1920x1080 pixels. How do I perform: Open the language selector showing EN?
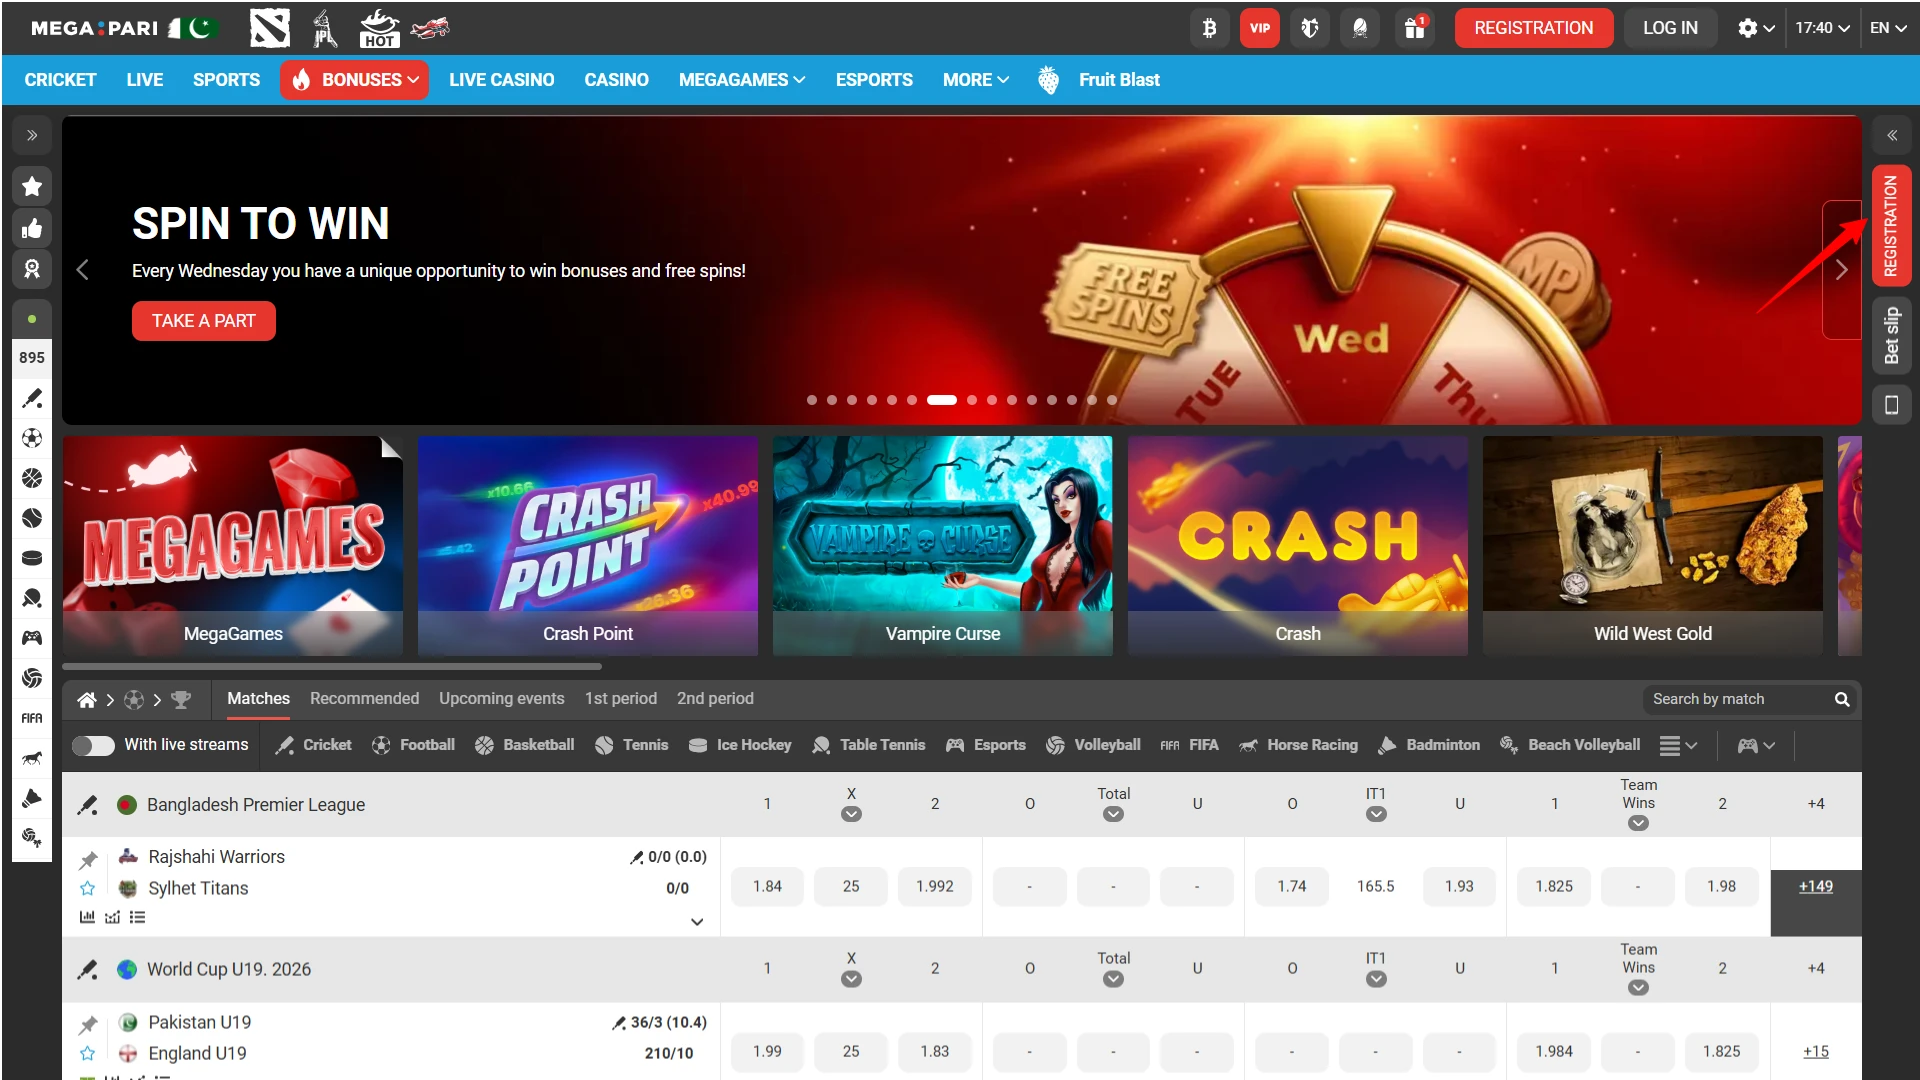1889,28
